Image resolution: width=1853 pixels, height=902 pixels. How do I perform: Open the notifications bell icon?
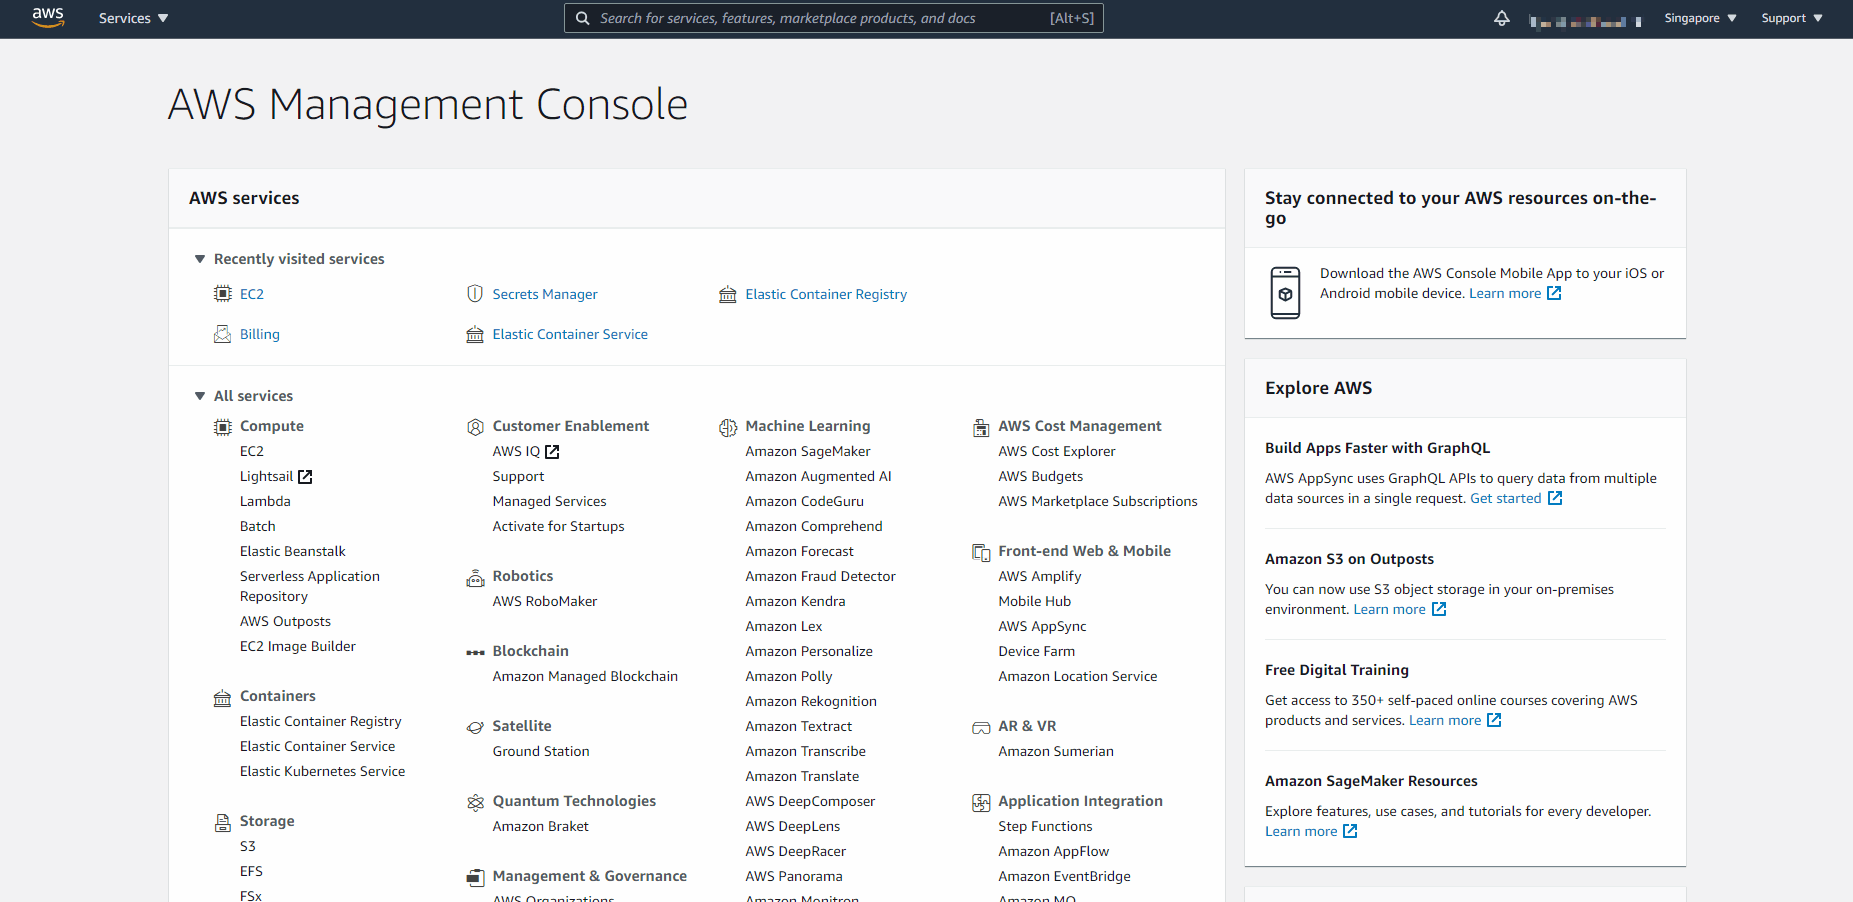coord(1501,18)
